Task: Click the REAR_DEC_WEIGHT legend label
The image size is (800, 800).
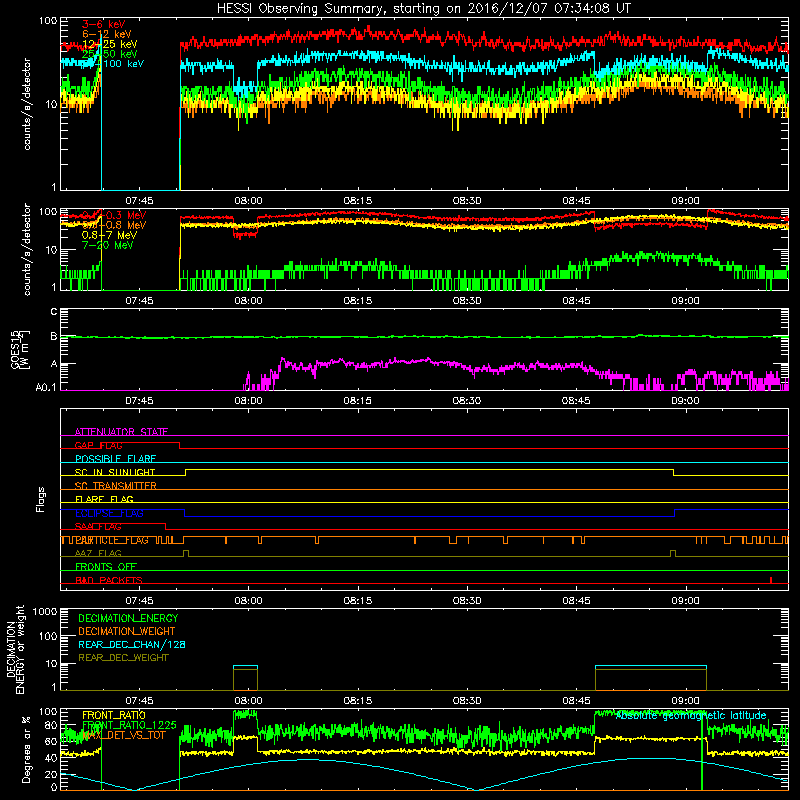Action: [123, 658]
